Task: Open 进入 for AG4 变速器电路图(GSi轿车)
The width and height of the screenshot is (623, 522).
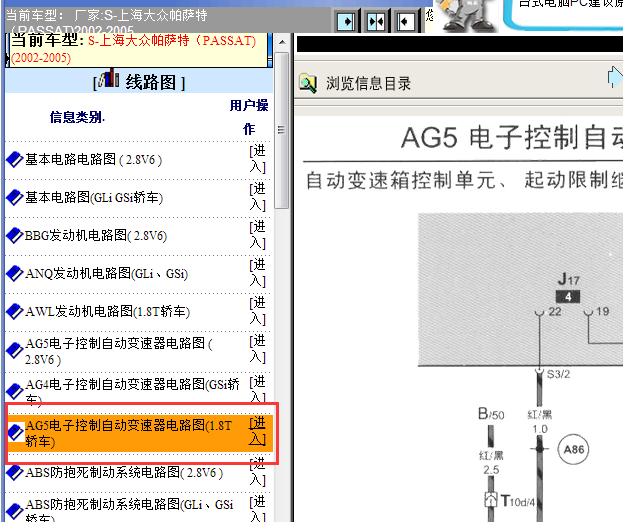Action: [257, 389]
